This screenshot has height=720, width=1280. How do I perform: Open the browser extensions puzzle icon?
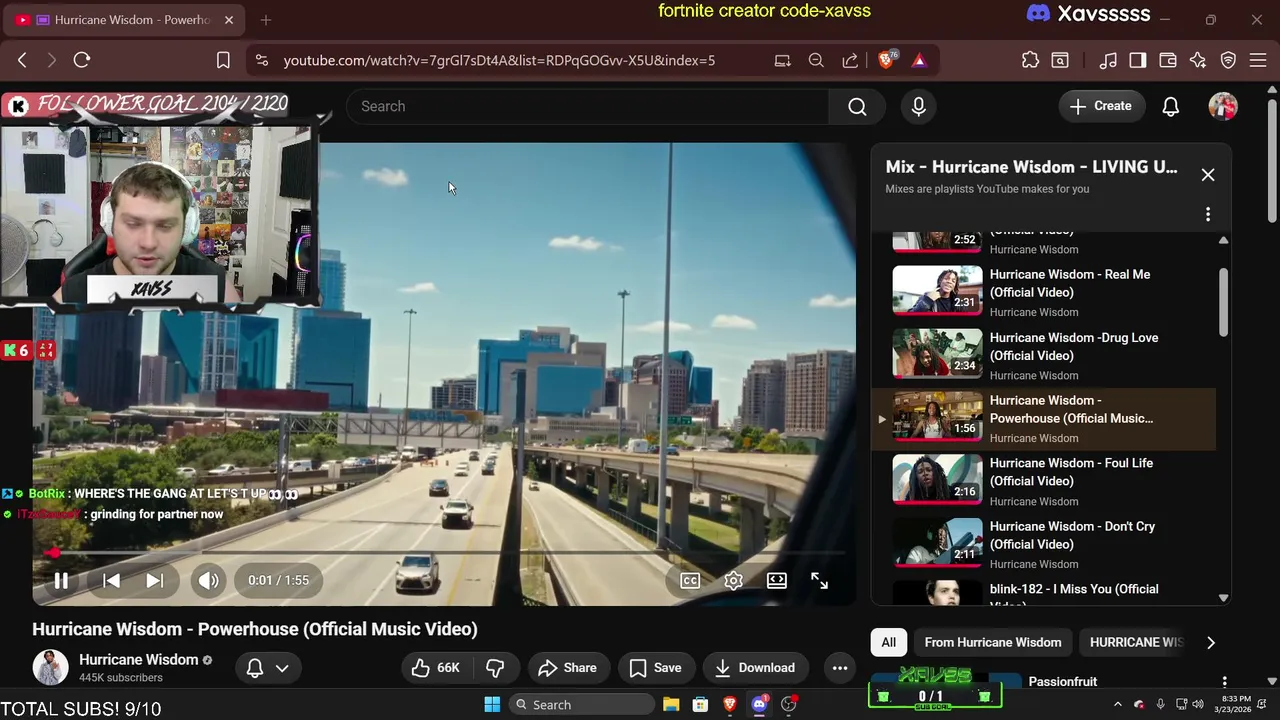pos(1030,61)
